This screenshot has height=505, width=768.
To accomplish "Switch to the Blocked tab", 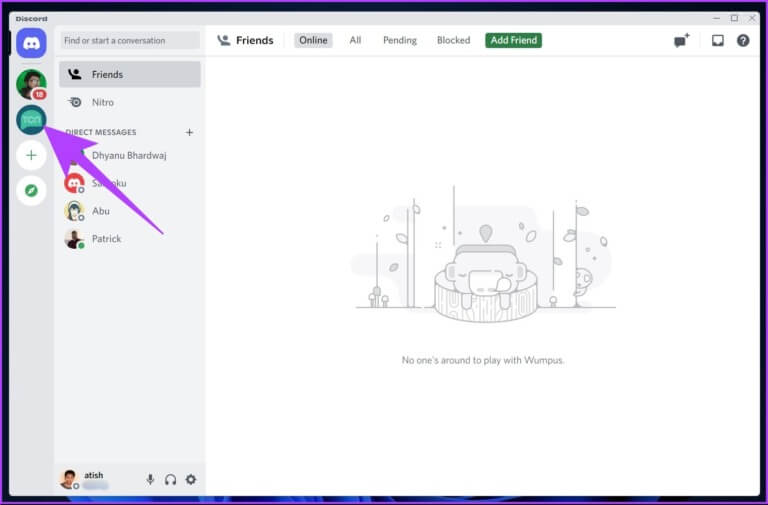I will (x=454, y=40).
